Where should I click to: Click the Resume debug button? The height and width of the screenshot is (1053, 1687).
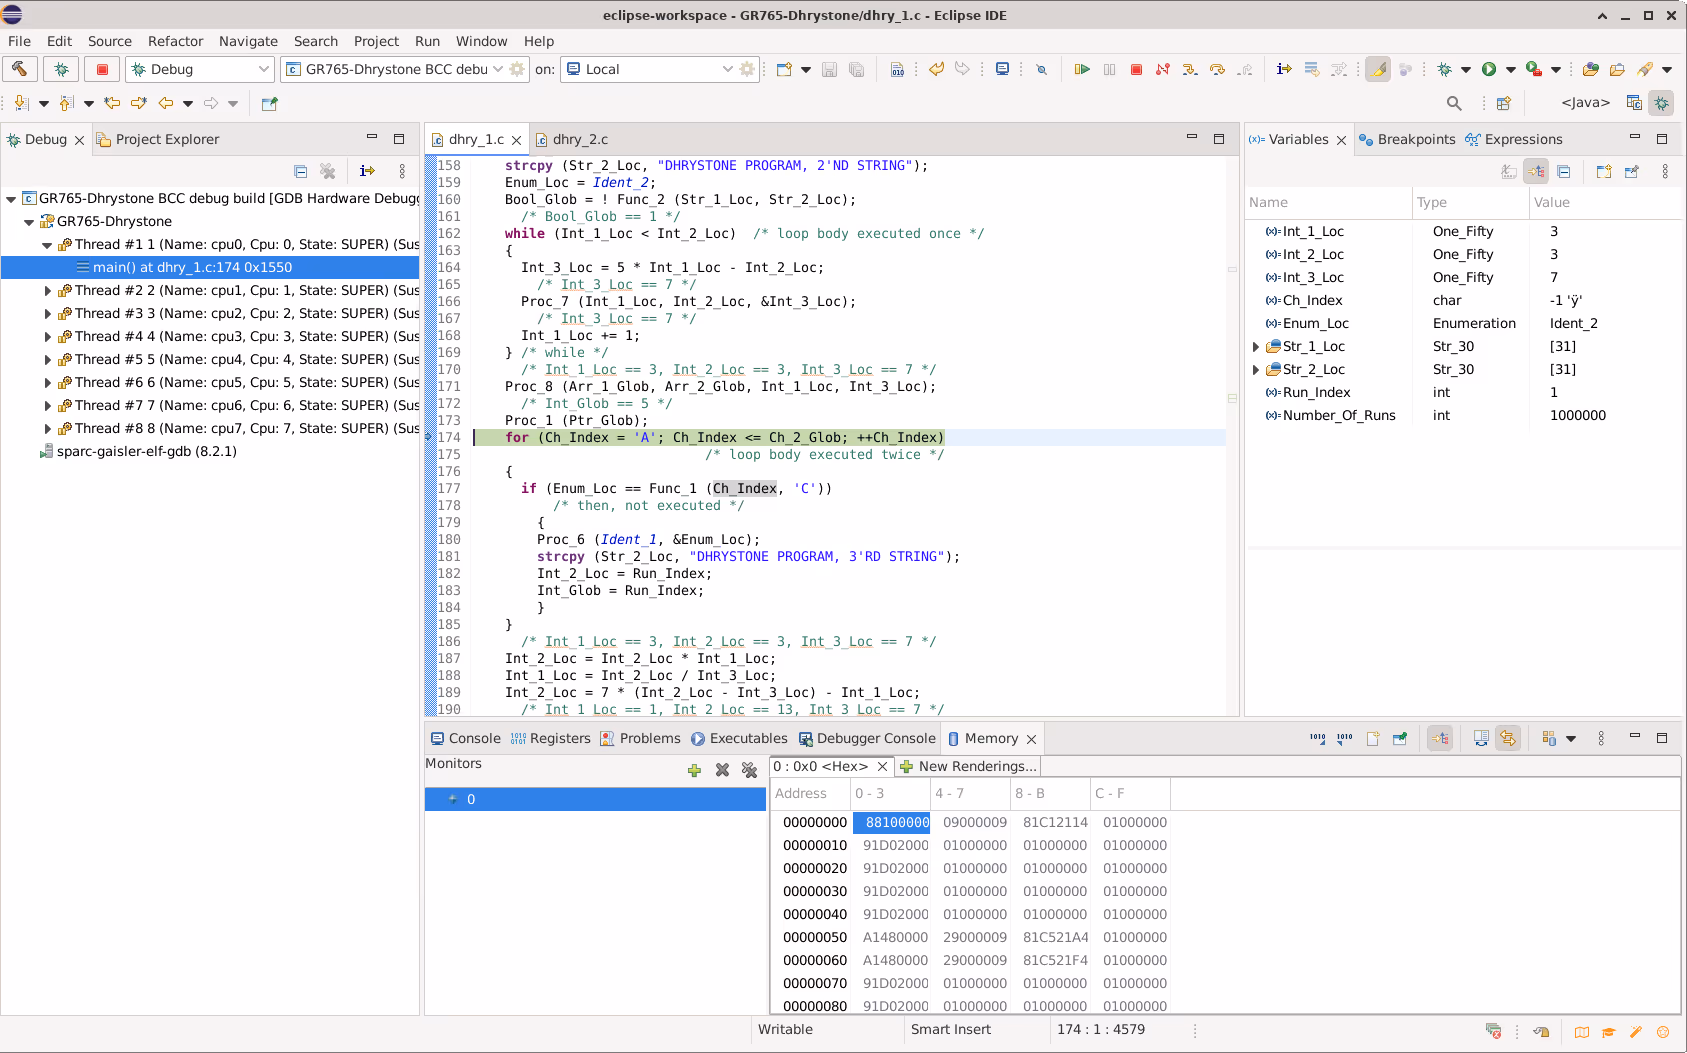click(x=1082, y=69)
